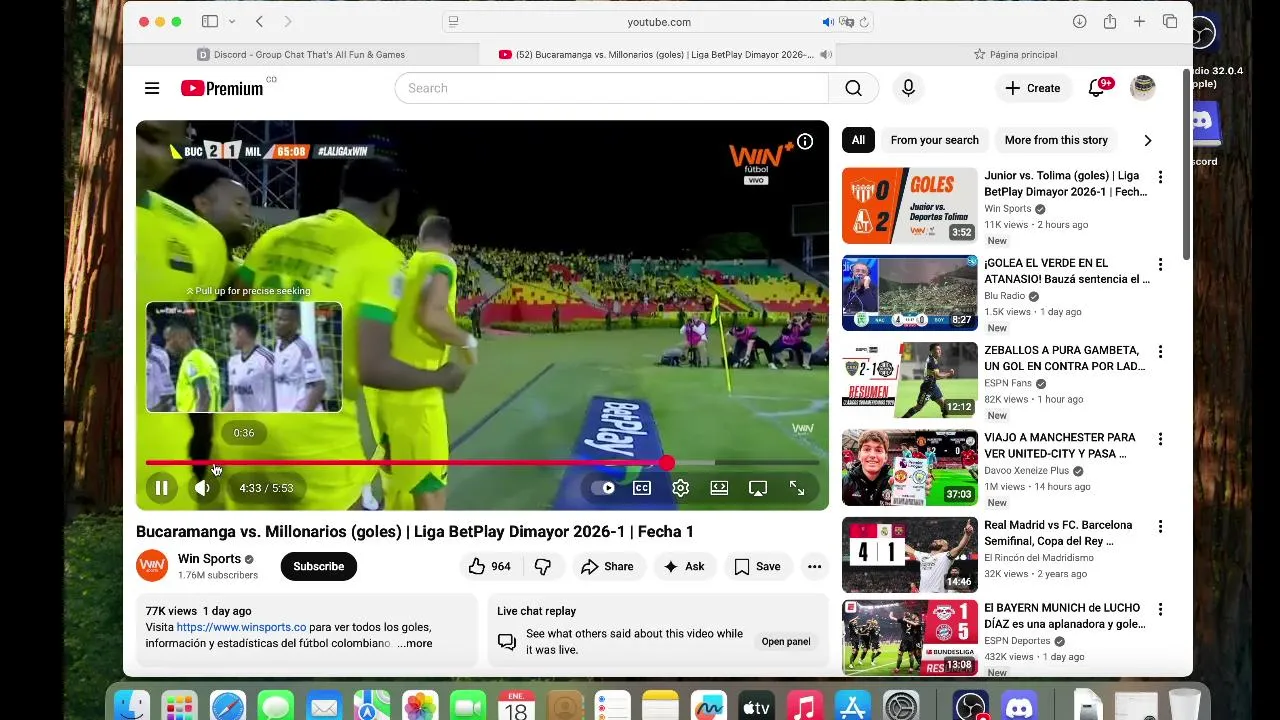
Task: Open Safari tab group dropdown chevron
Action: (232, 22)
